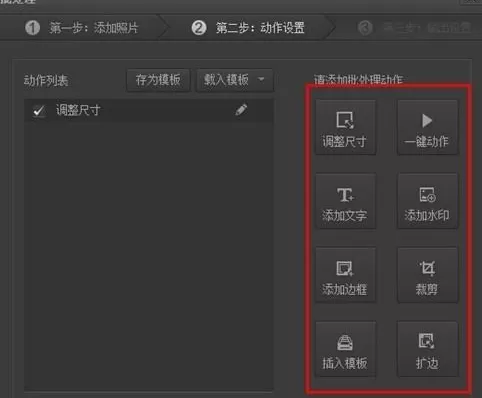The width and height of the screenshot is (482, 398).
Task: Add the 一键动作 one-click action
Action: (x=427, y=128)
